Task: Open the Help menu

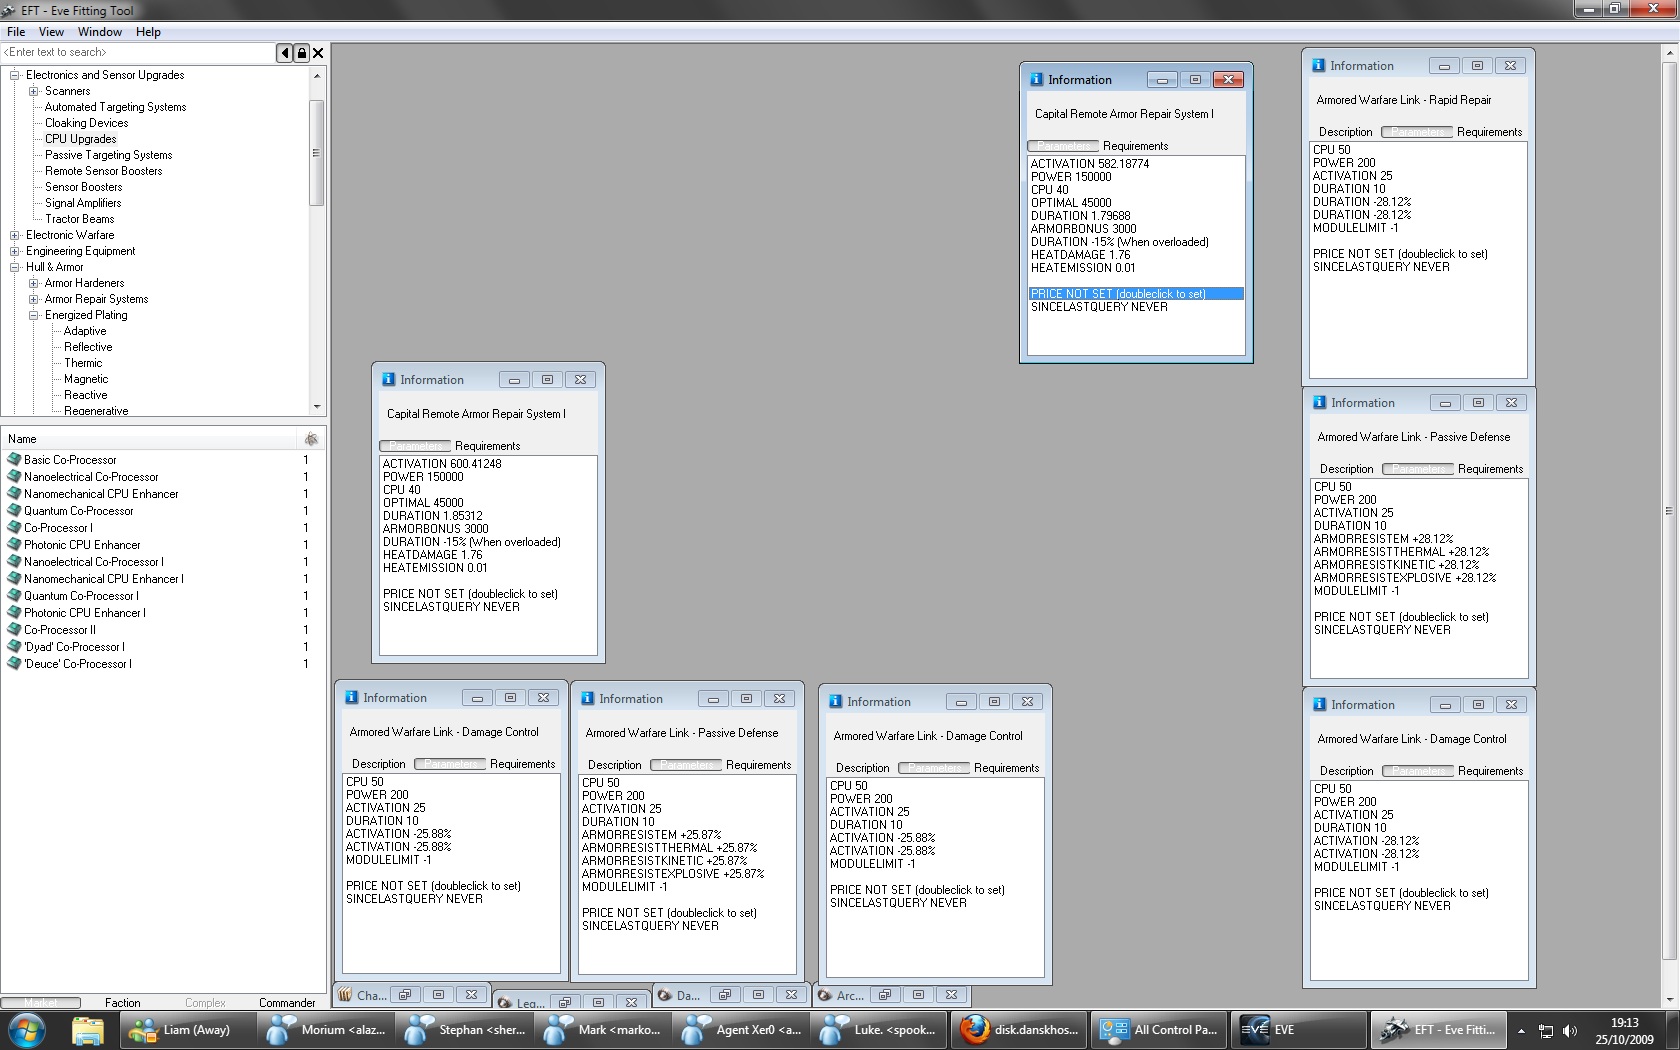Action: (149, 32)
